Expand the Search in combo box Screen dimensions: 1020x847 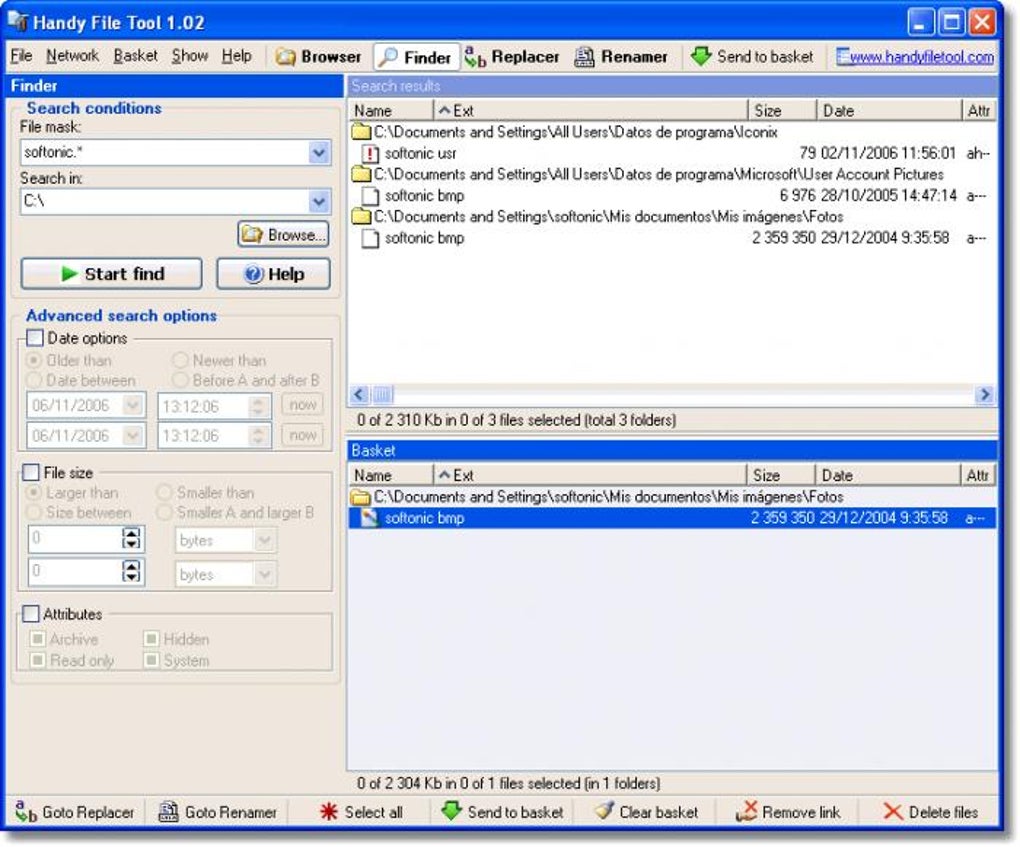(x=319, y=200)
